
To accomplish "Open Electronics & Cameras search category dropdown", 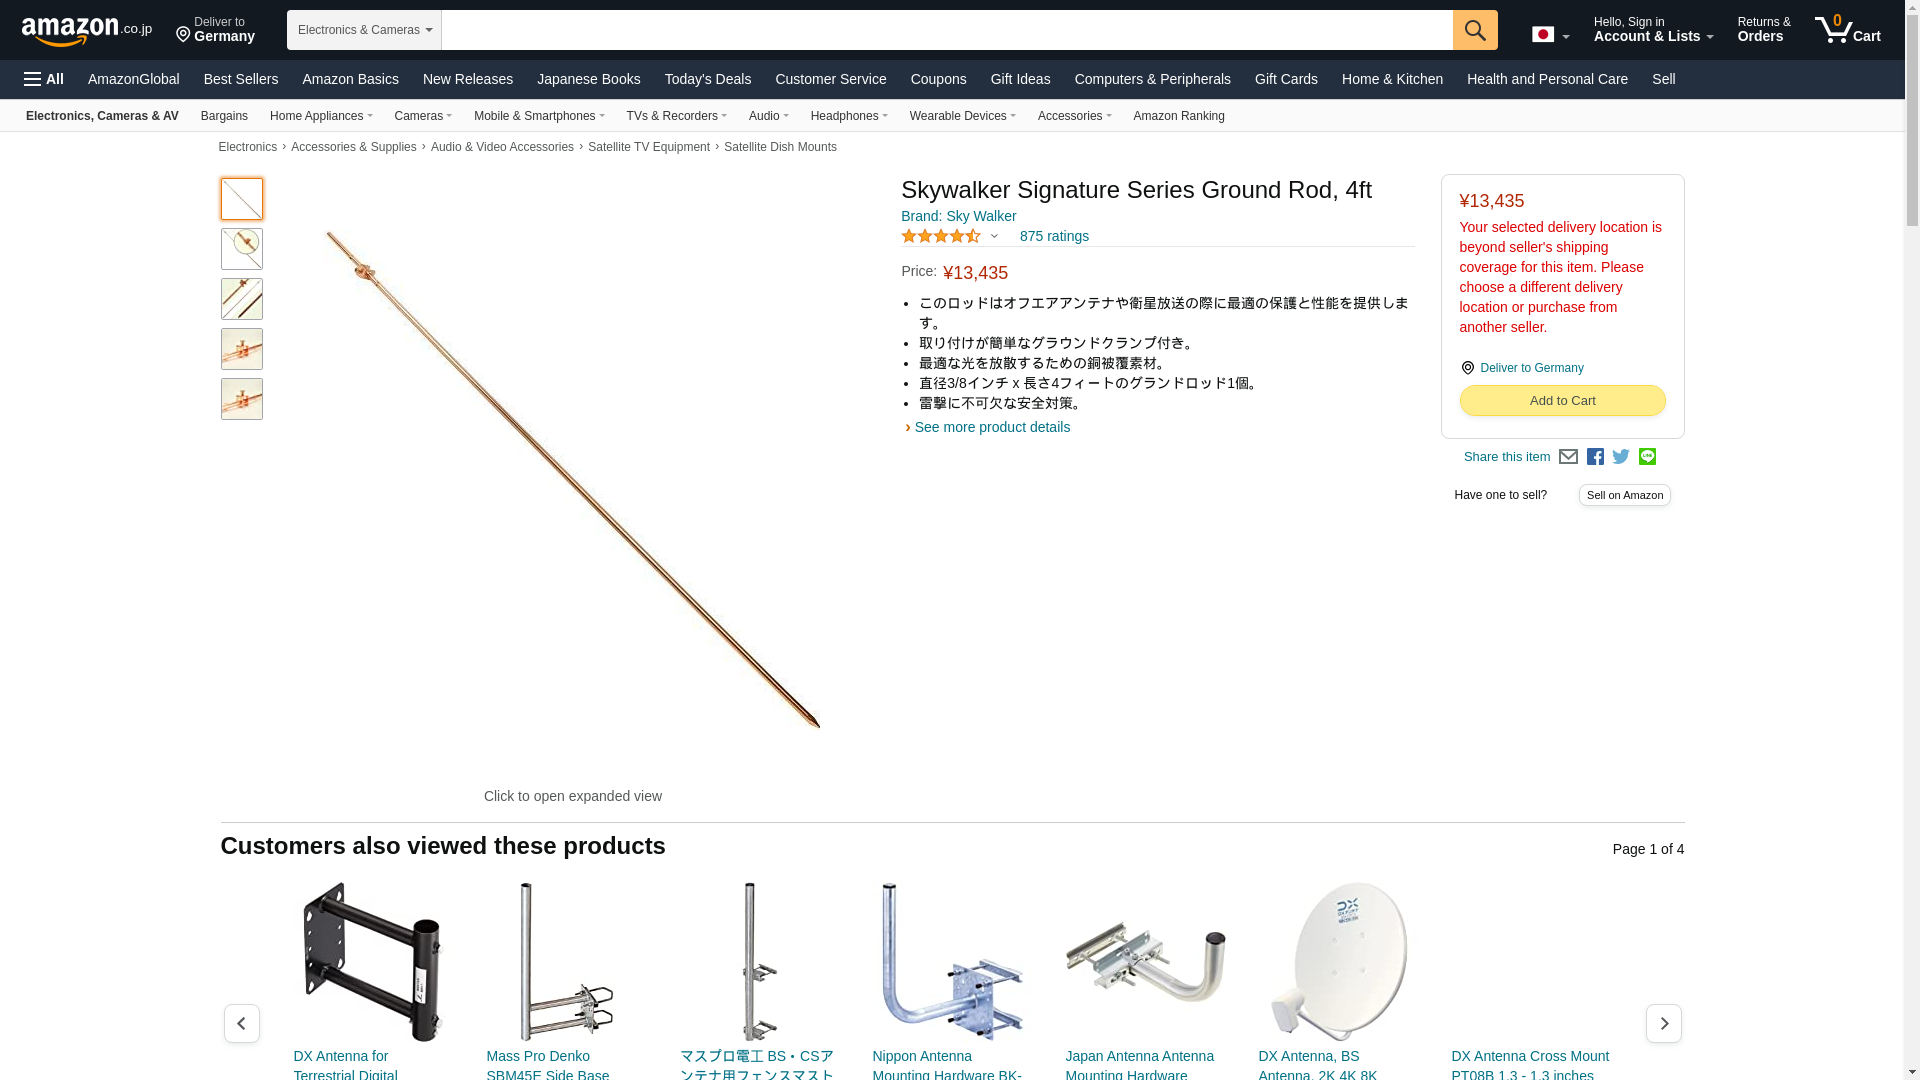I will point(364,30).
